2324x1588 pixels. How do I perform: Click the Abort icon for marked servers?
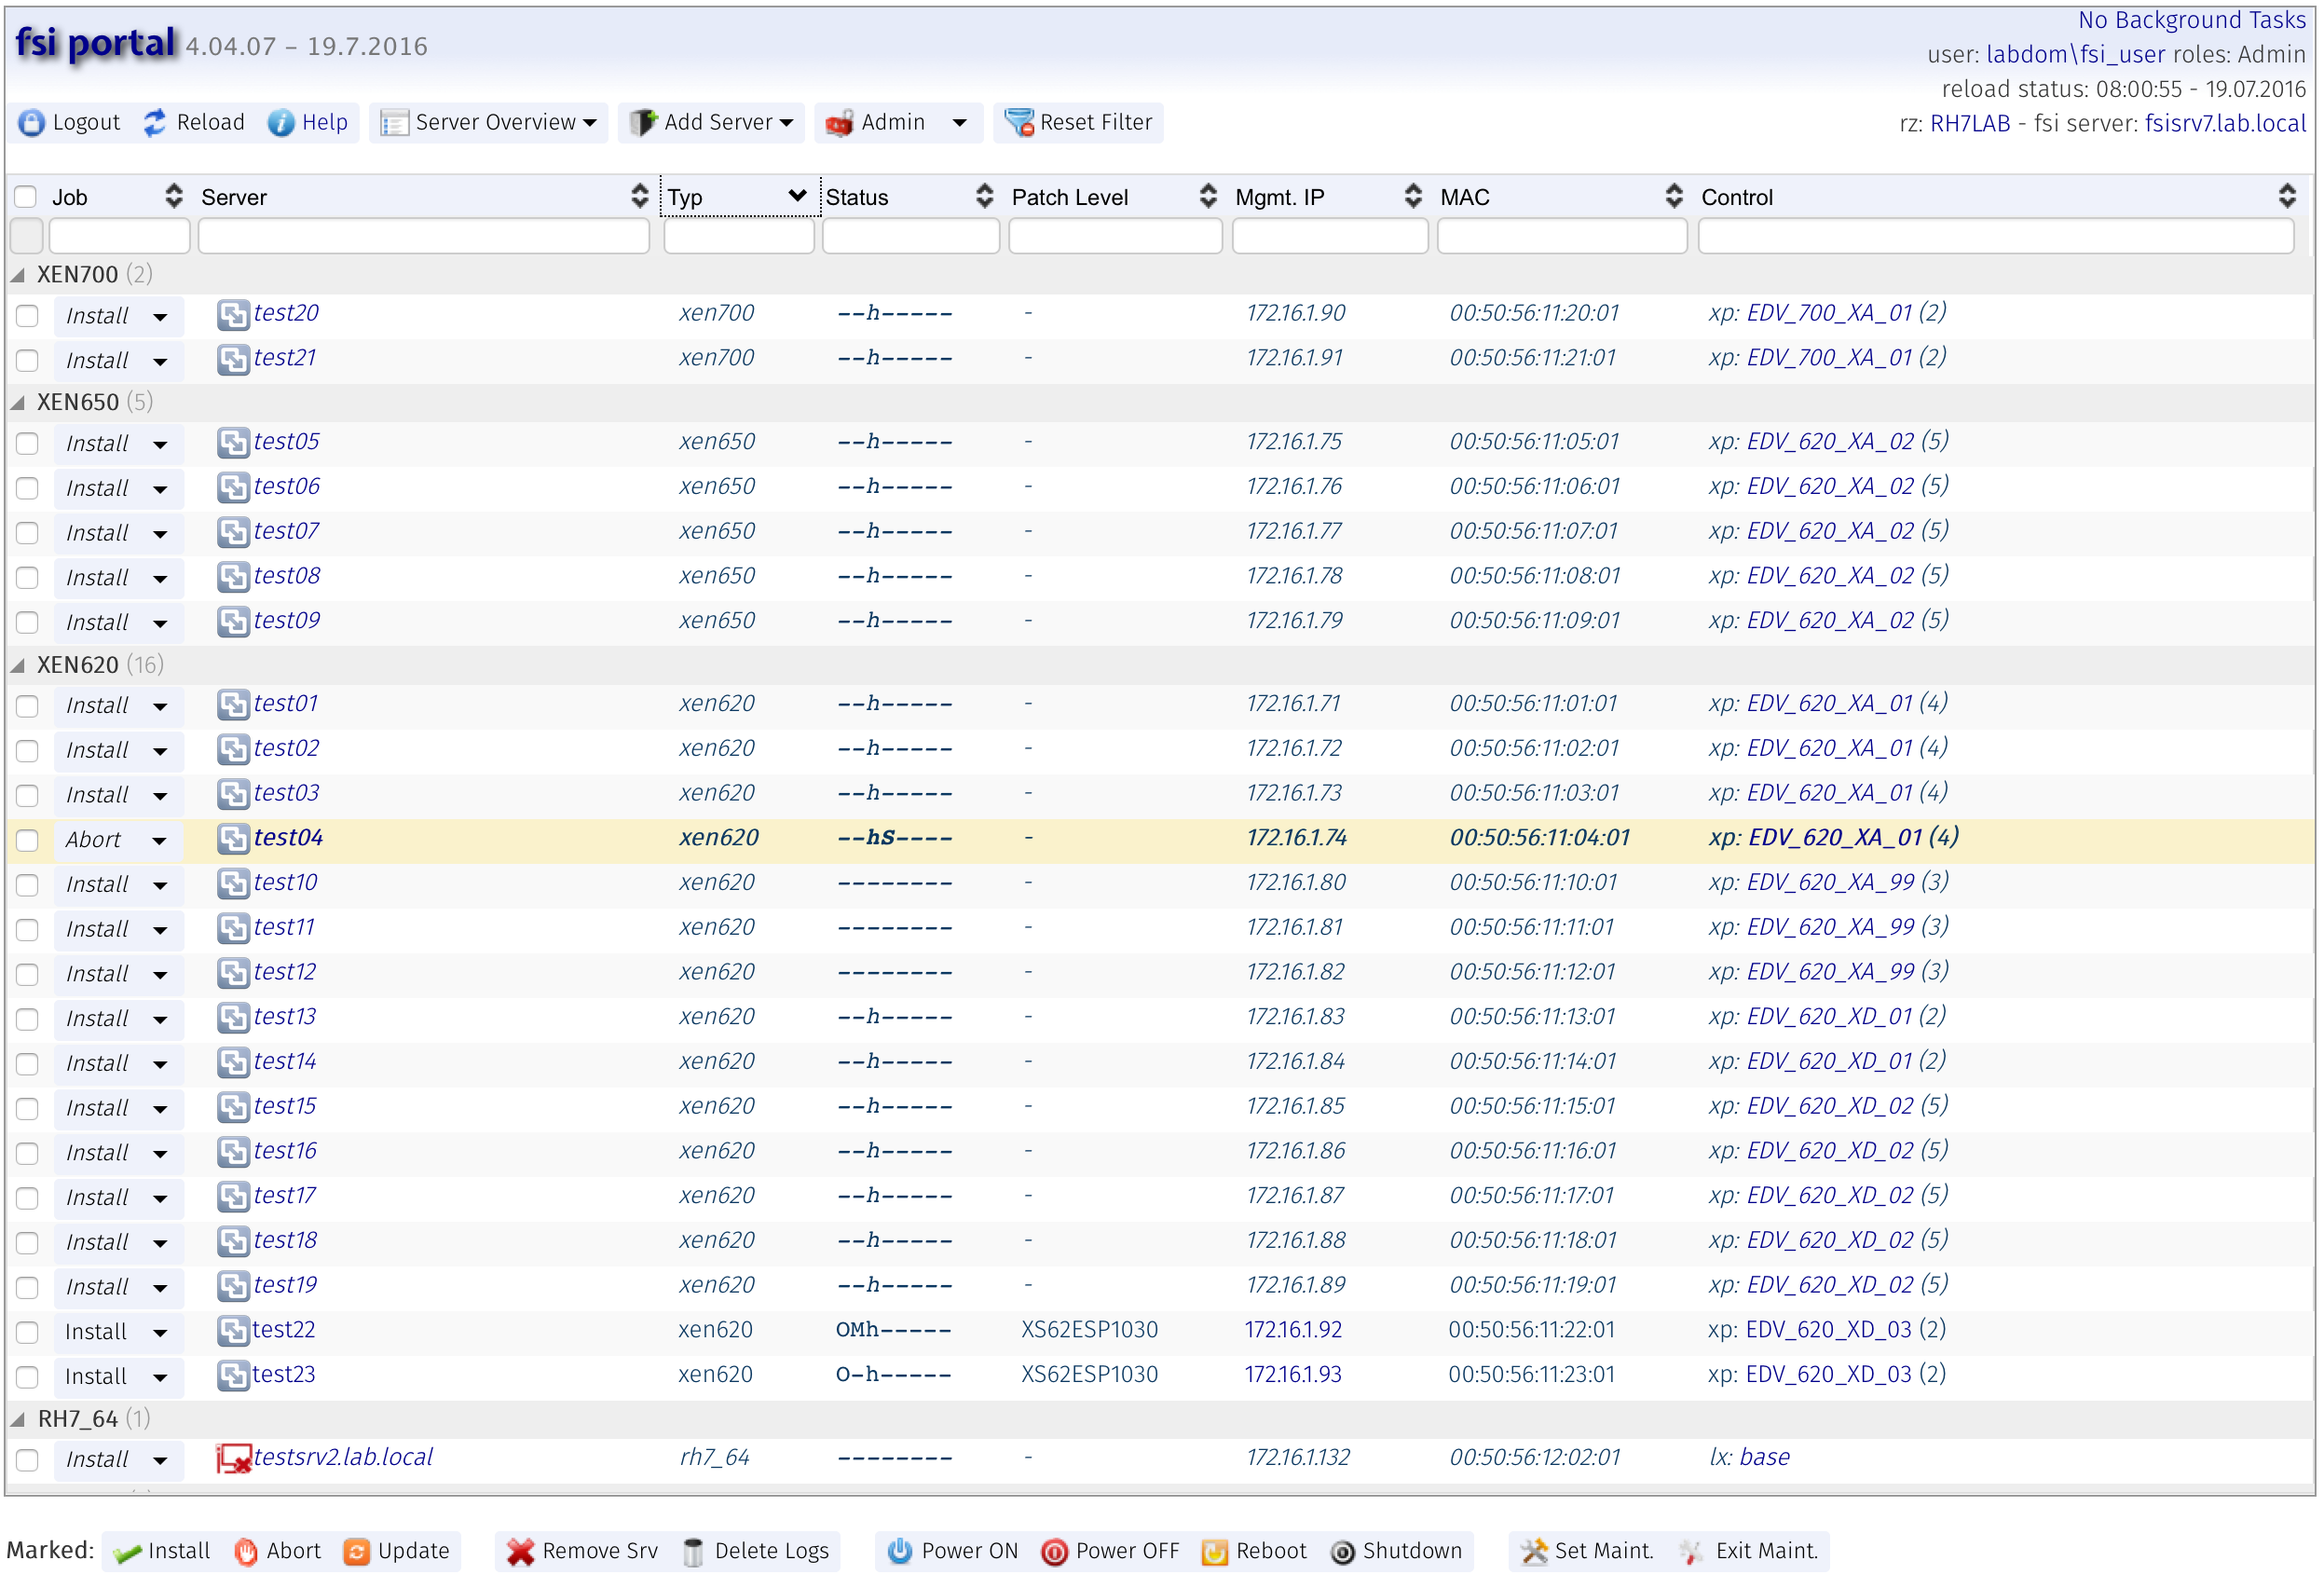(x=246, y=1551)
